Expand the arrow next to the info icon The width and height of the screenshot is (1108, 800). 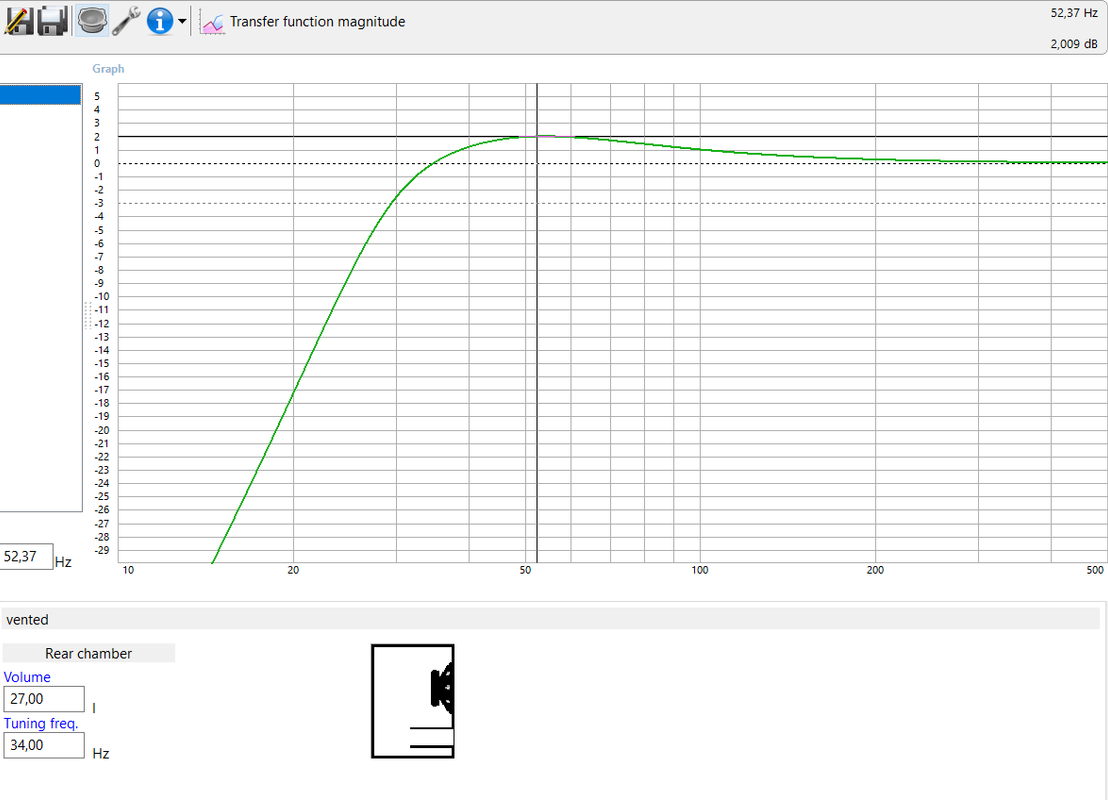(182, 21)
